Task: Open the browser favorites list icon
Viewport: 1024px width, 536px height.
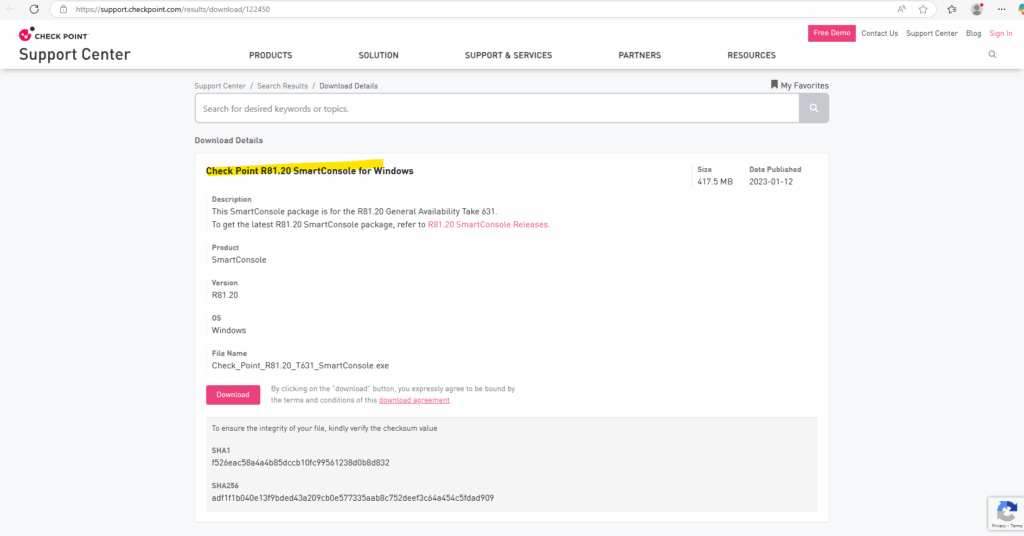Action: coord(952,9)
